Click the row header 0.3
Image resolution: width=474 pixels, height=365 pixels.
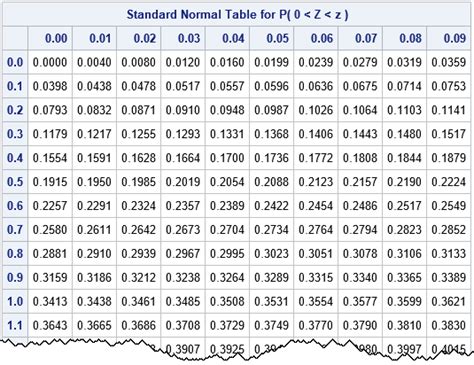[x=15, y=134]
